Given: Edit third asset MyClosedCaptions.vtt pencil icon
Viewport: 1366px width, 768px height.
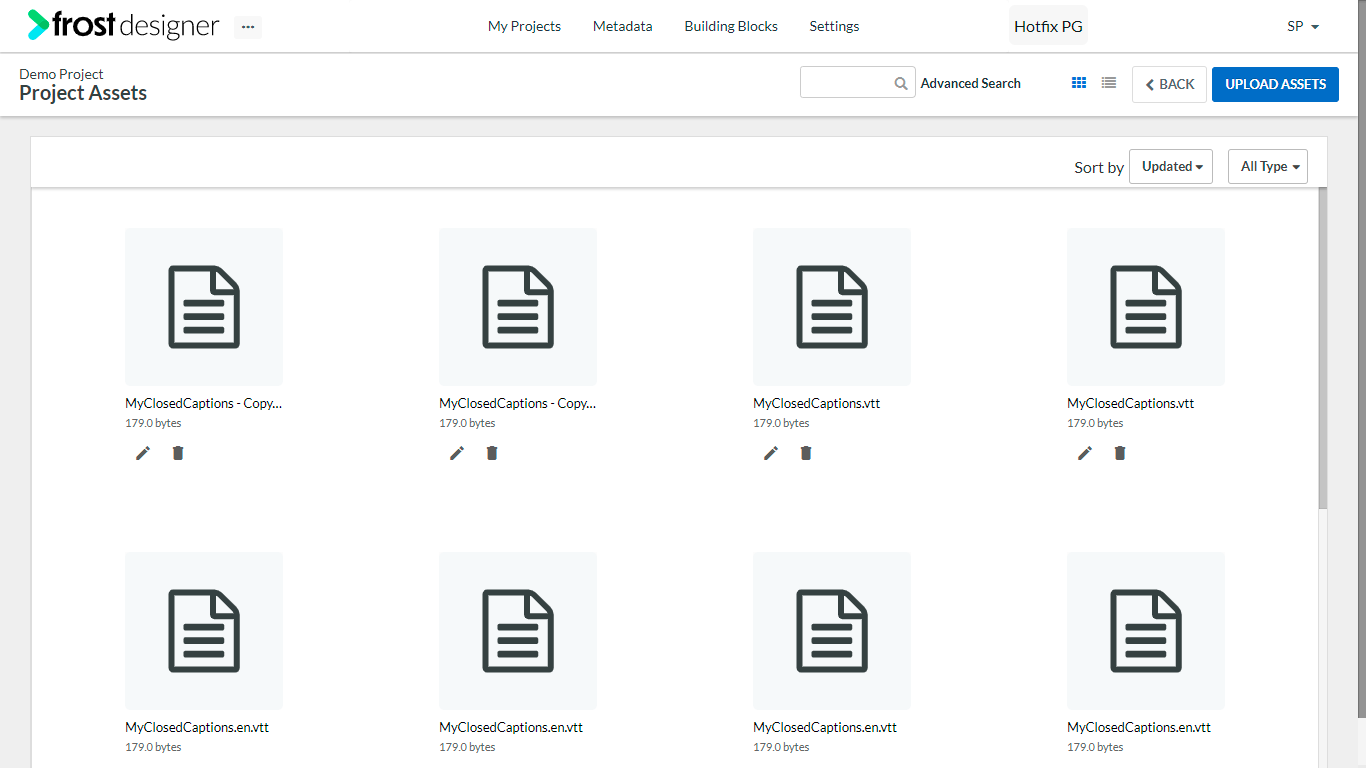Looking at the screenshot, I should (771, 453).
